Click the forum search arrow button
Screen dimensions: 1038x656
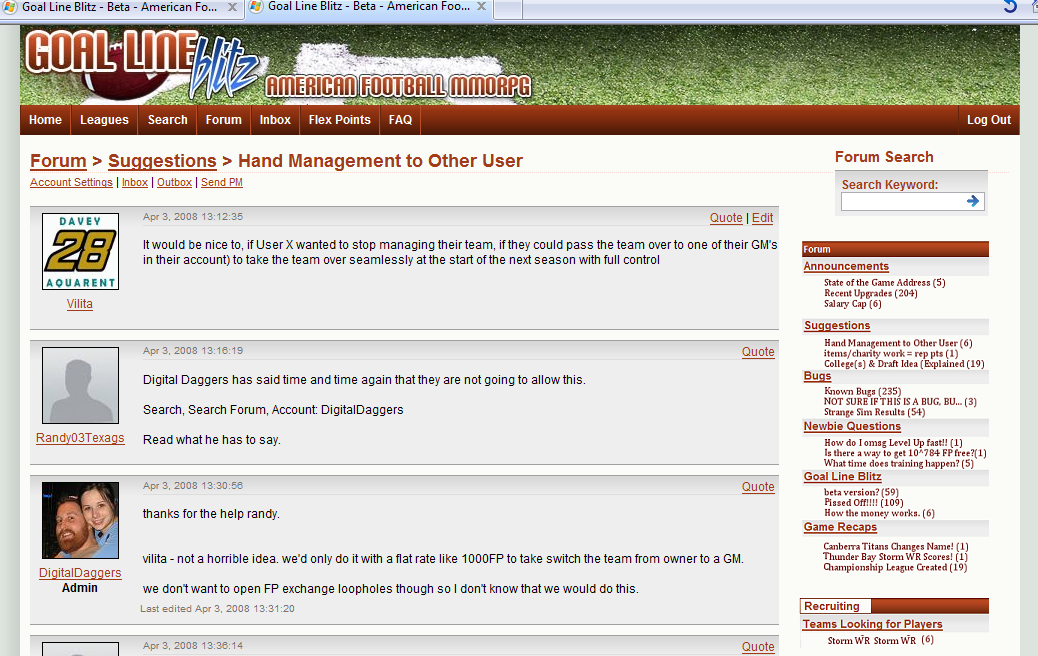pos(972,201)
